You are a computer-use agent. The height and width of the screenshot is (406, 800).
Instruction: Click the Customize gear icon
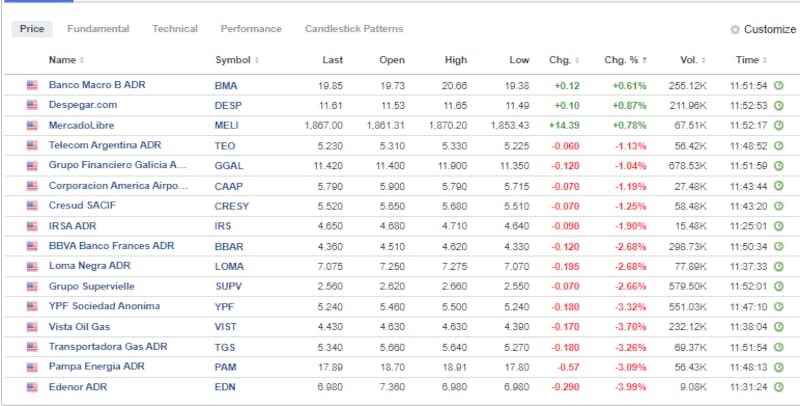click(735, 30)
